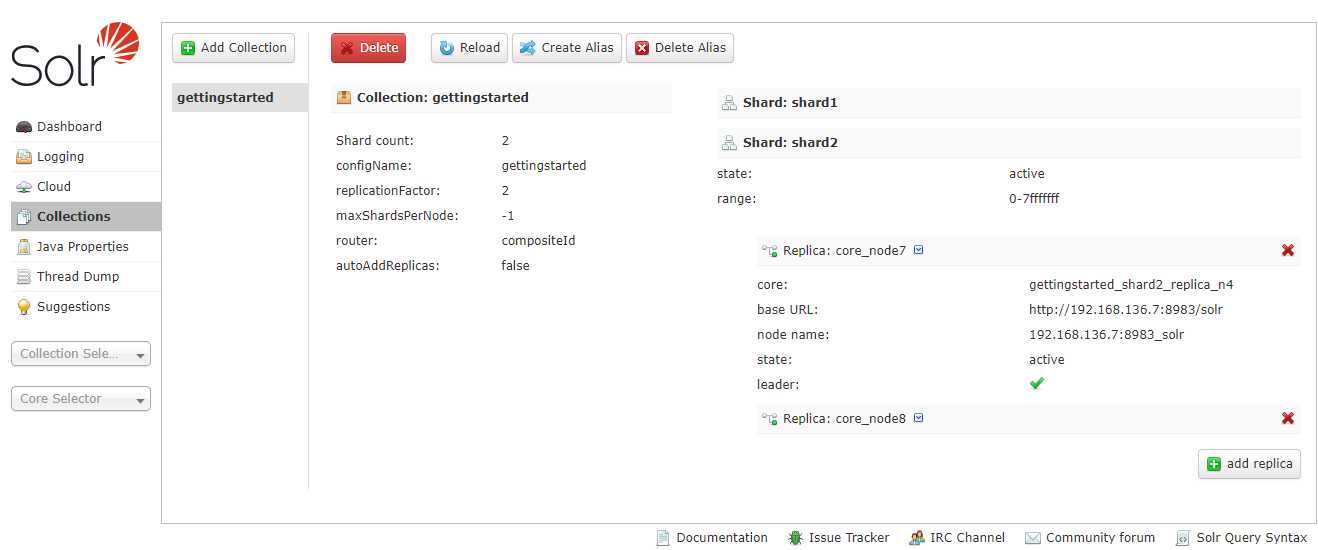Click the Logging notepad icon
This screenshot has width=1318, height=550.
point(24,157)
